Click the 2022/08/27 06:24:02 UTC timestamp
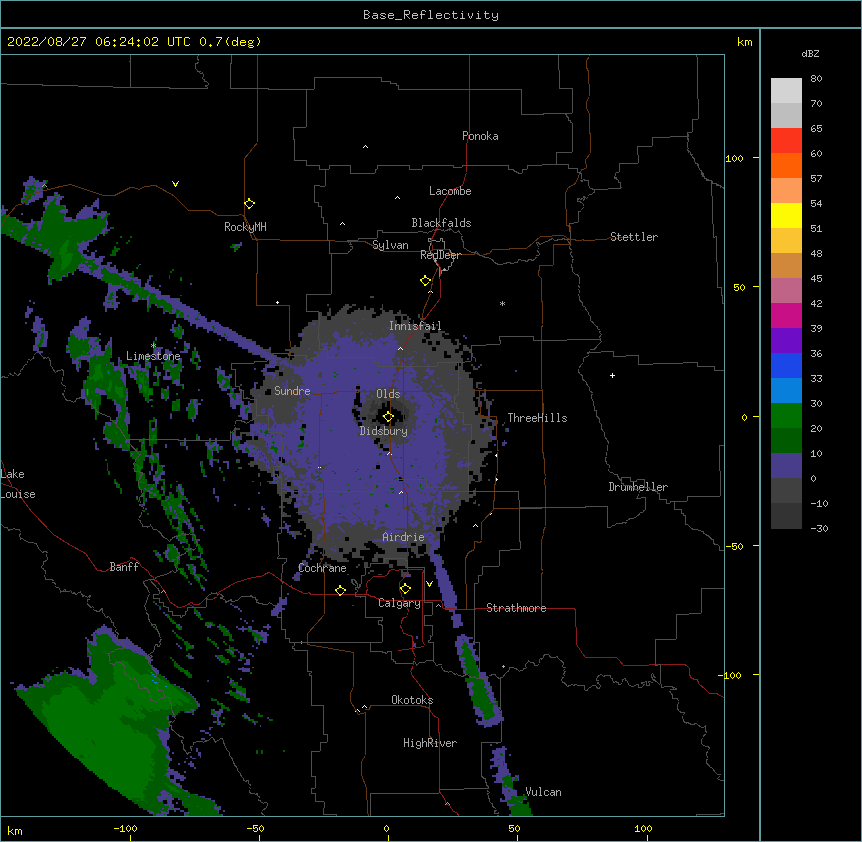This screenshot has height=842, width=862. point(134,42)
